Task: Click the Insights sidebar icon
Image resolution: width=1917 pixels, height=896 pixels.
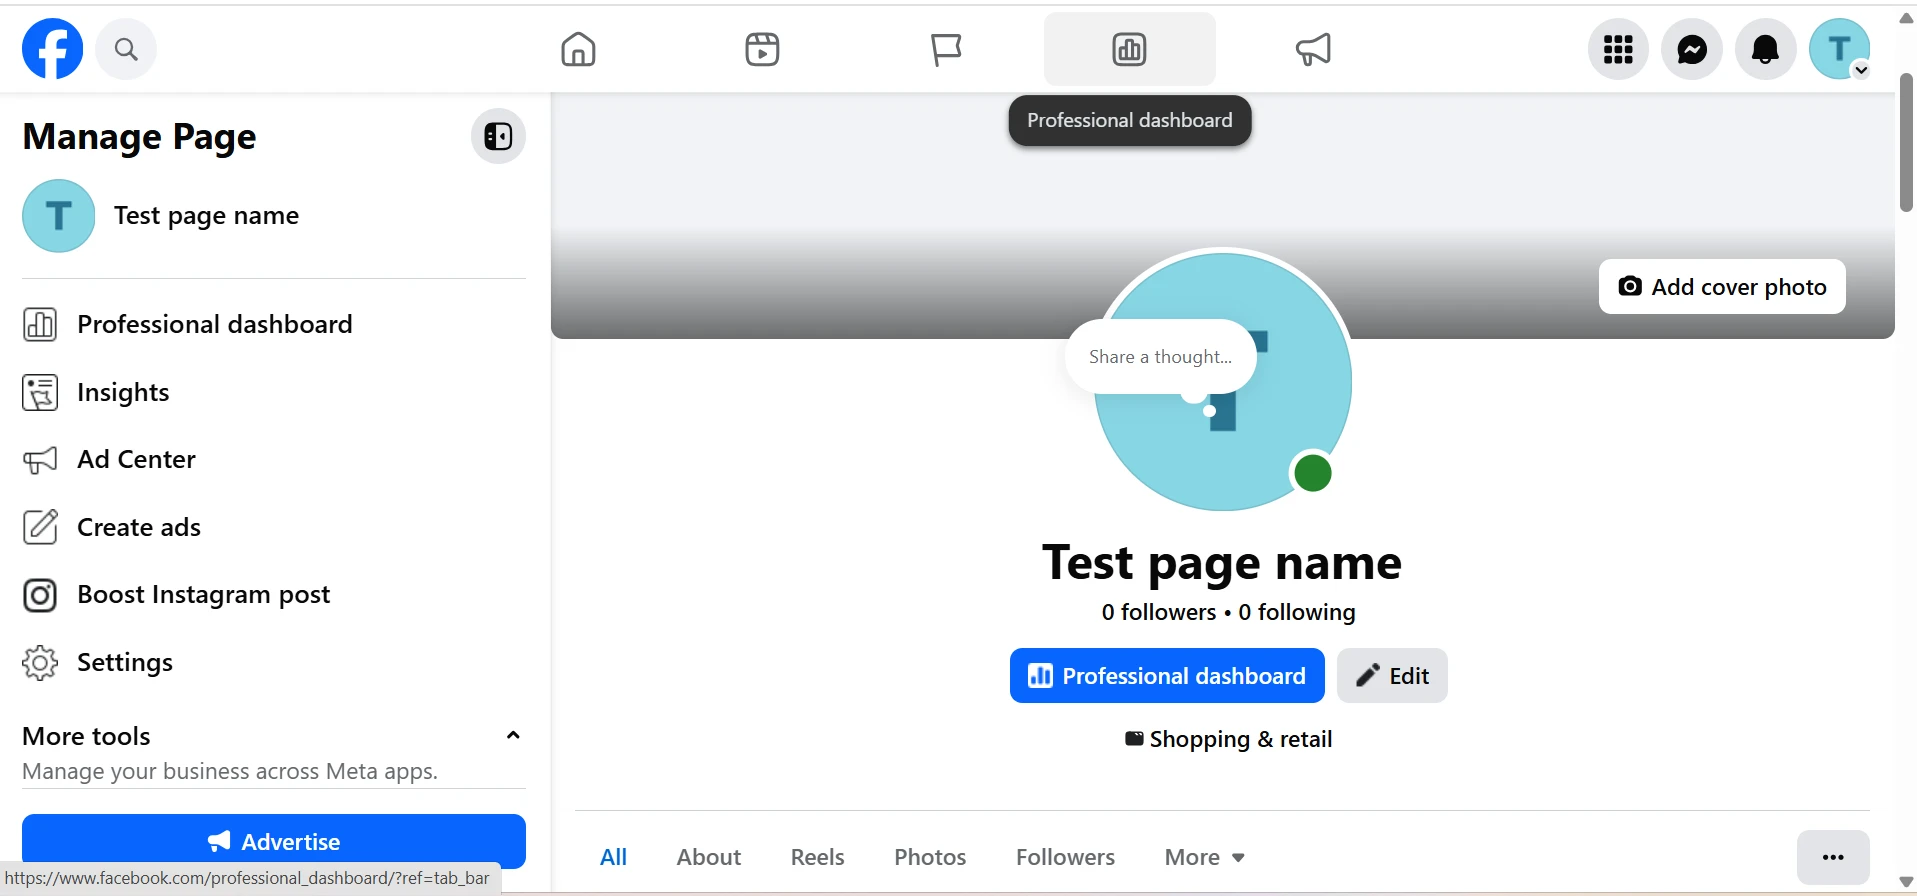Action: pyautogui.click(x=40, y=393)
